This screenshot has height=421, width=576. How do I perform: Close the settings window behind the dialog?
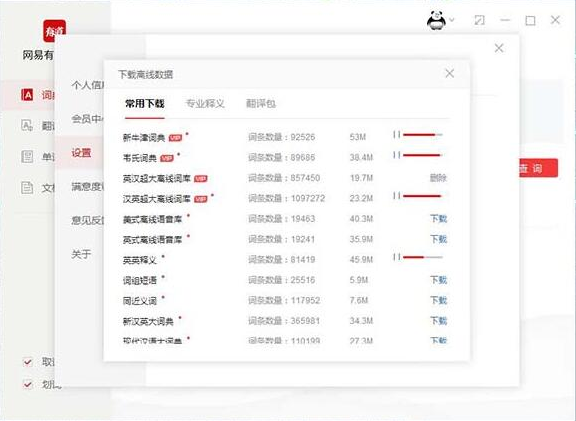[x=498, y=48]
